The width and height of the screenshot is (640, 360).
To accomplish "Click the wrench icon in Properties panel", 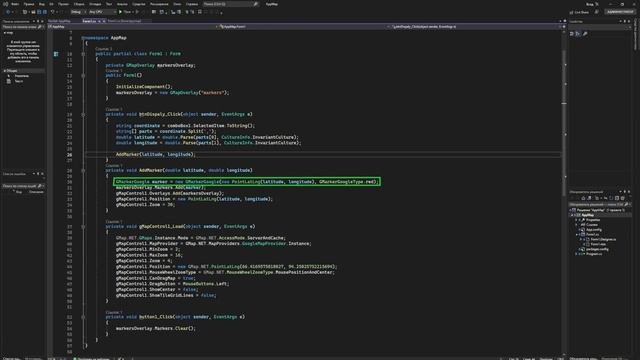I will click(x=585, y=34).
